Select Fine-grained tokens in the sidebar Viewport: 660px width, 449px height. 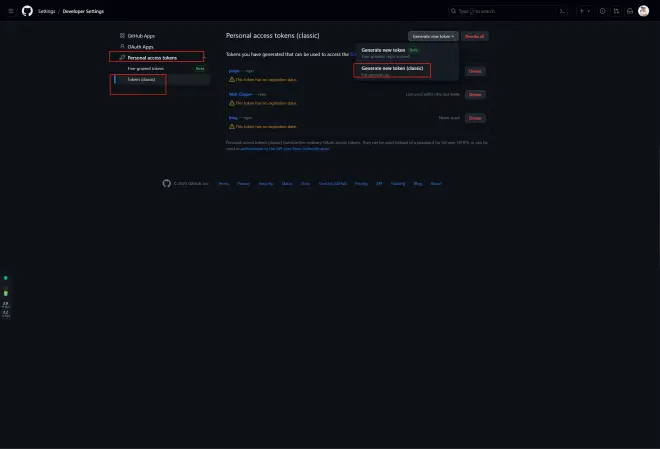point(146,69)
